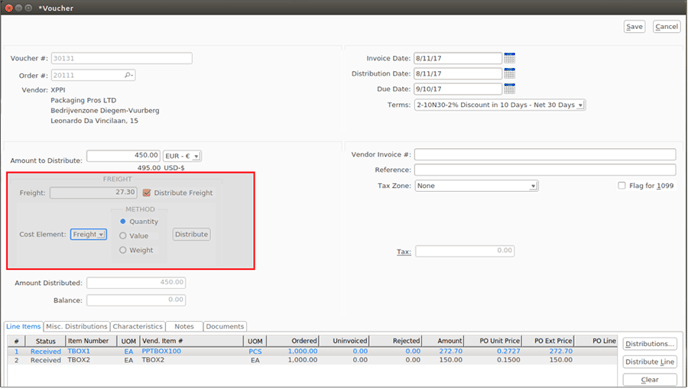
Task: Click the Status column header
Action: (46, 341)
